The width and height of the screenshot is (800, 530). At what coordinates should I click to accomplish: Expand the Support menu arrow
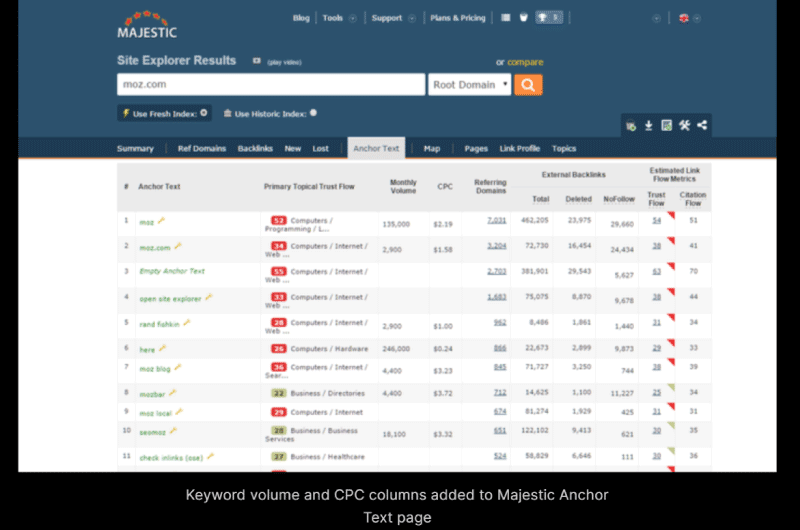pos(412,18)
